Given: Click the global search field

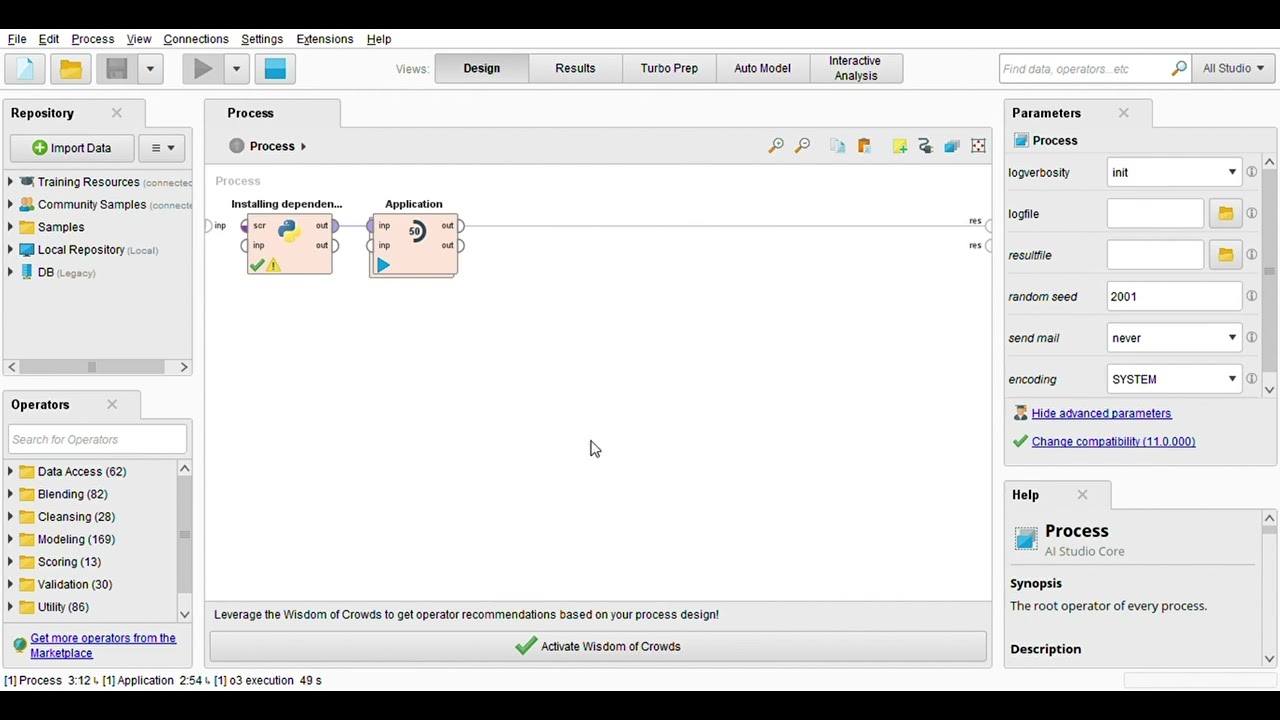Looking at the screenshot, I should [1084, 69].
